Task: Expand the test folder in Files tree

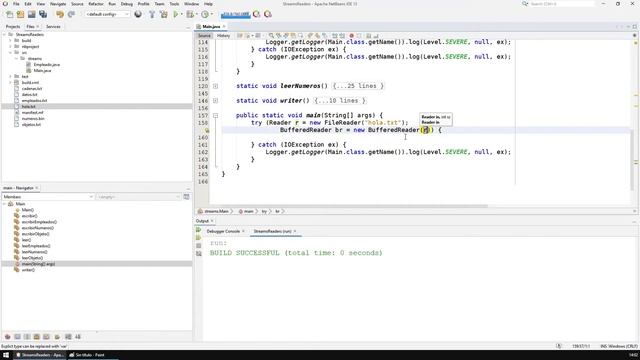Action: click(x=10, y=76)
